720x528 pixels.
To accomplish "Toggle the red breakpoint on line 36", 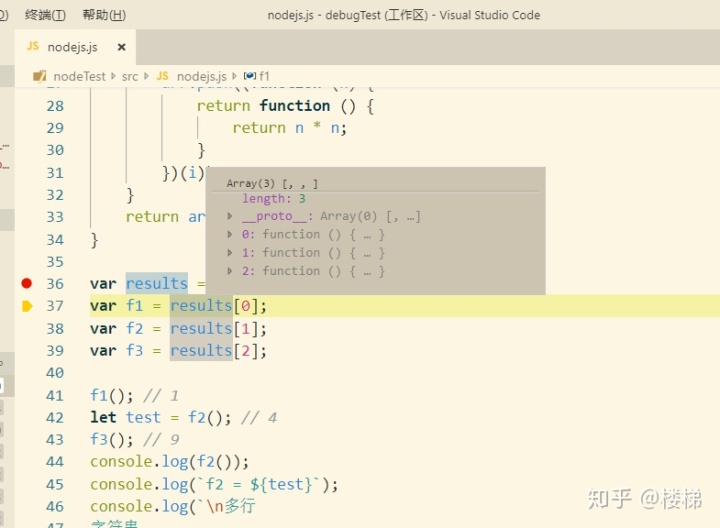I will (x=27, y=283).
